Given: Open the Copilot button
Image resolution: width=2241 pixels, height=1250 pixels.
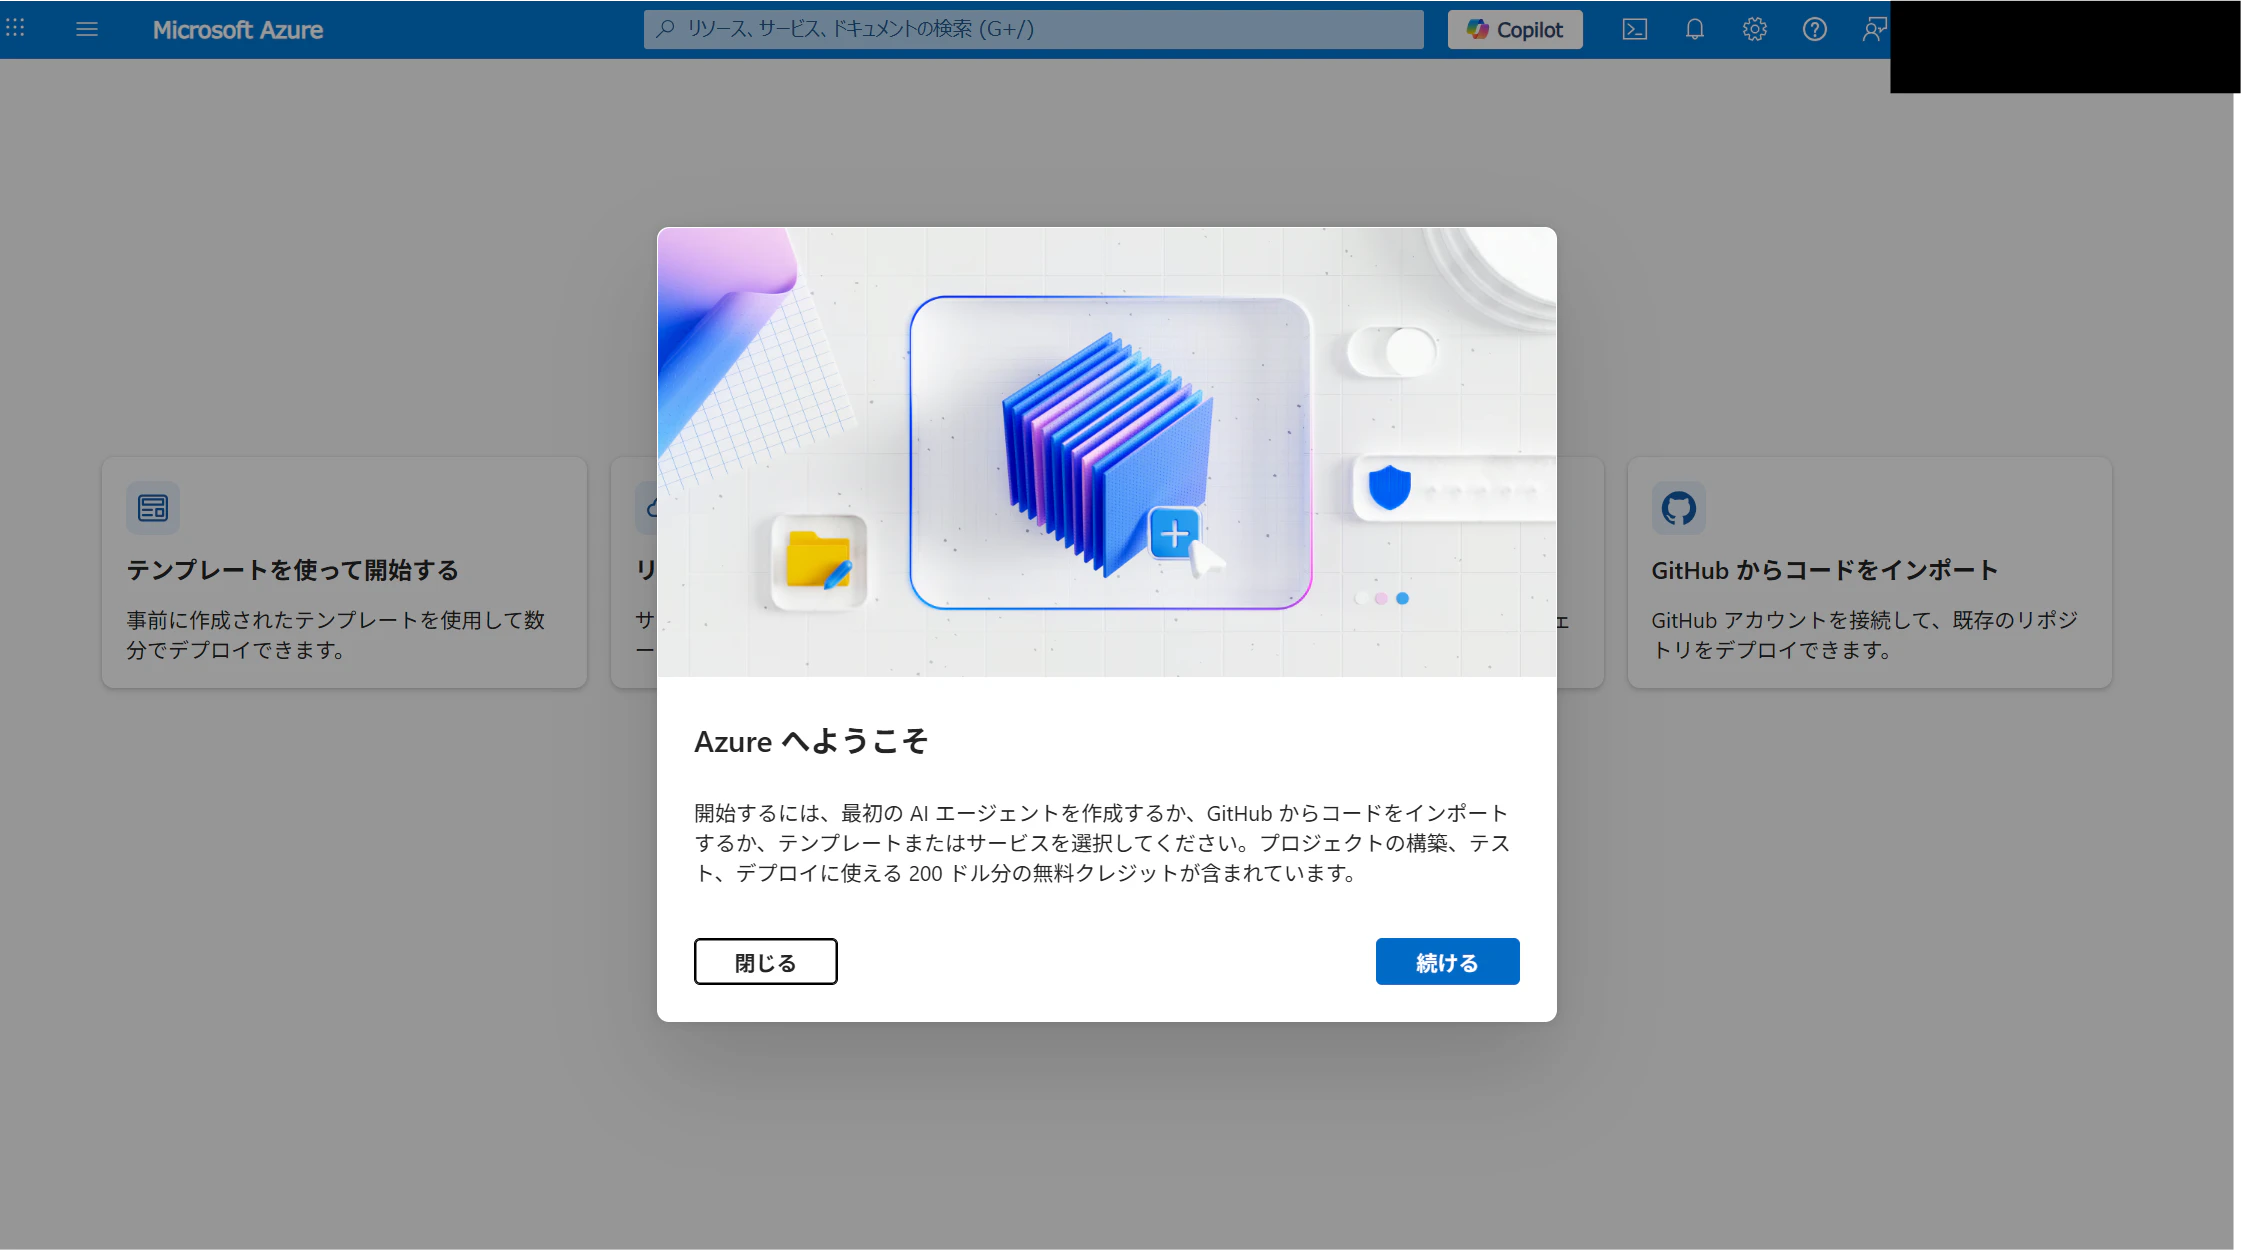Looking at the screenshot, I should [1514, 29].
